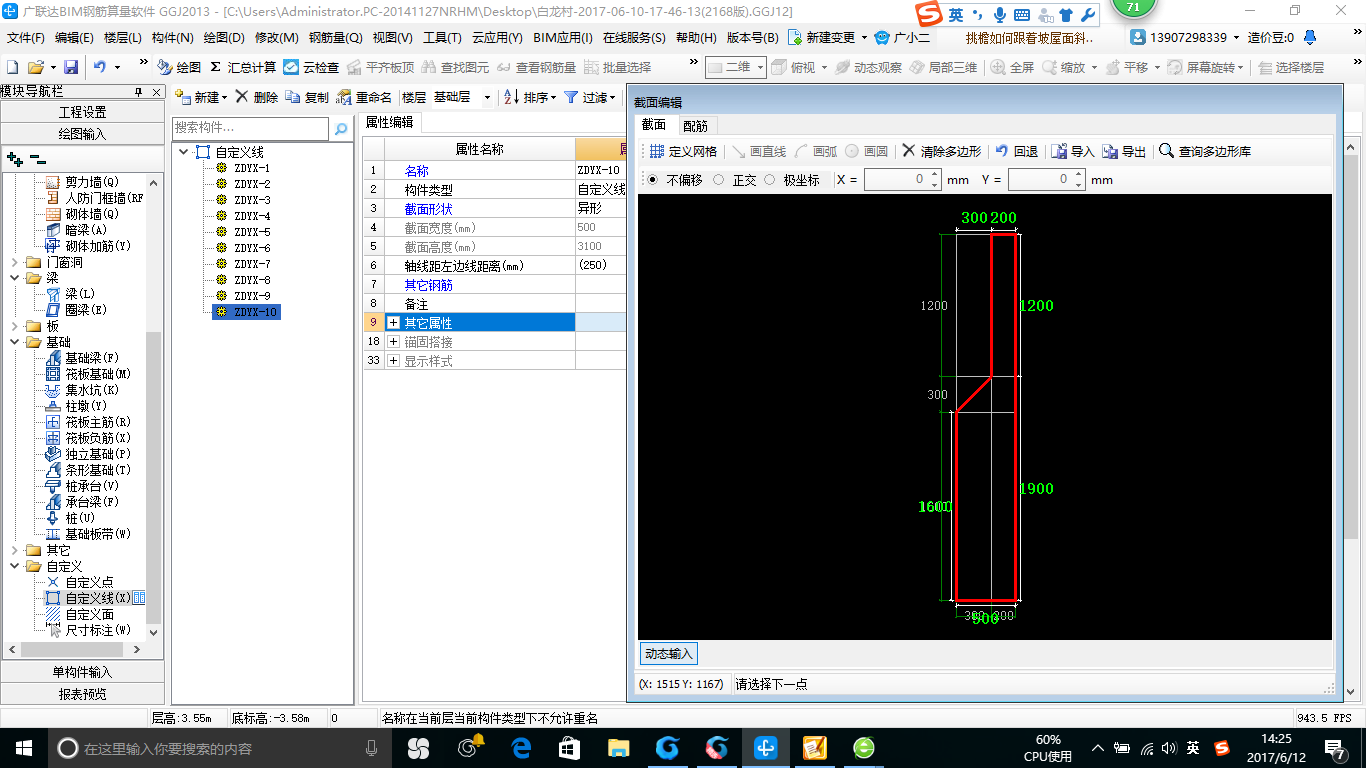Select the 画圆 draw circle tool

866,152
